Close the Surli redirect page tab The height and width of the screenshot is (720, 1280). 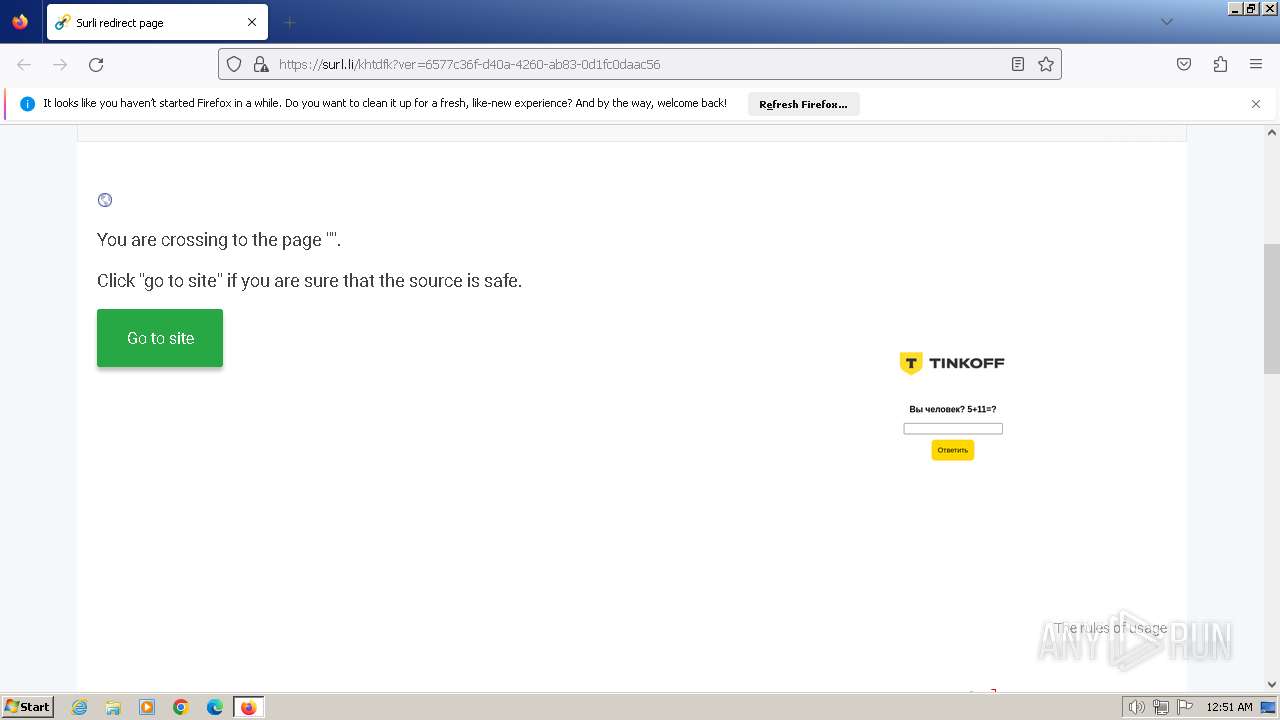point(252,22)
